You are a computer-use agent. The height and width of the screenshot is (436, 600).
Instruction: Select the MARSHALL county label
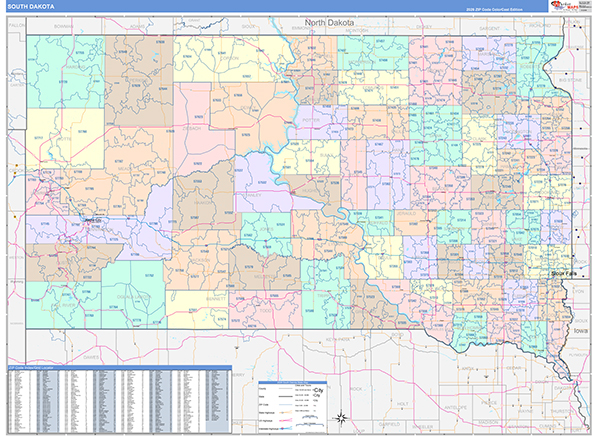pyautogui.click(x=489, y=55)
